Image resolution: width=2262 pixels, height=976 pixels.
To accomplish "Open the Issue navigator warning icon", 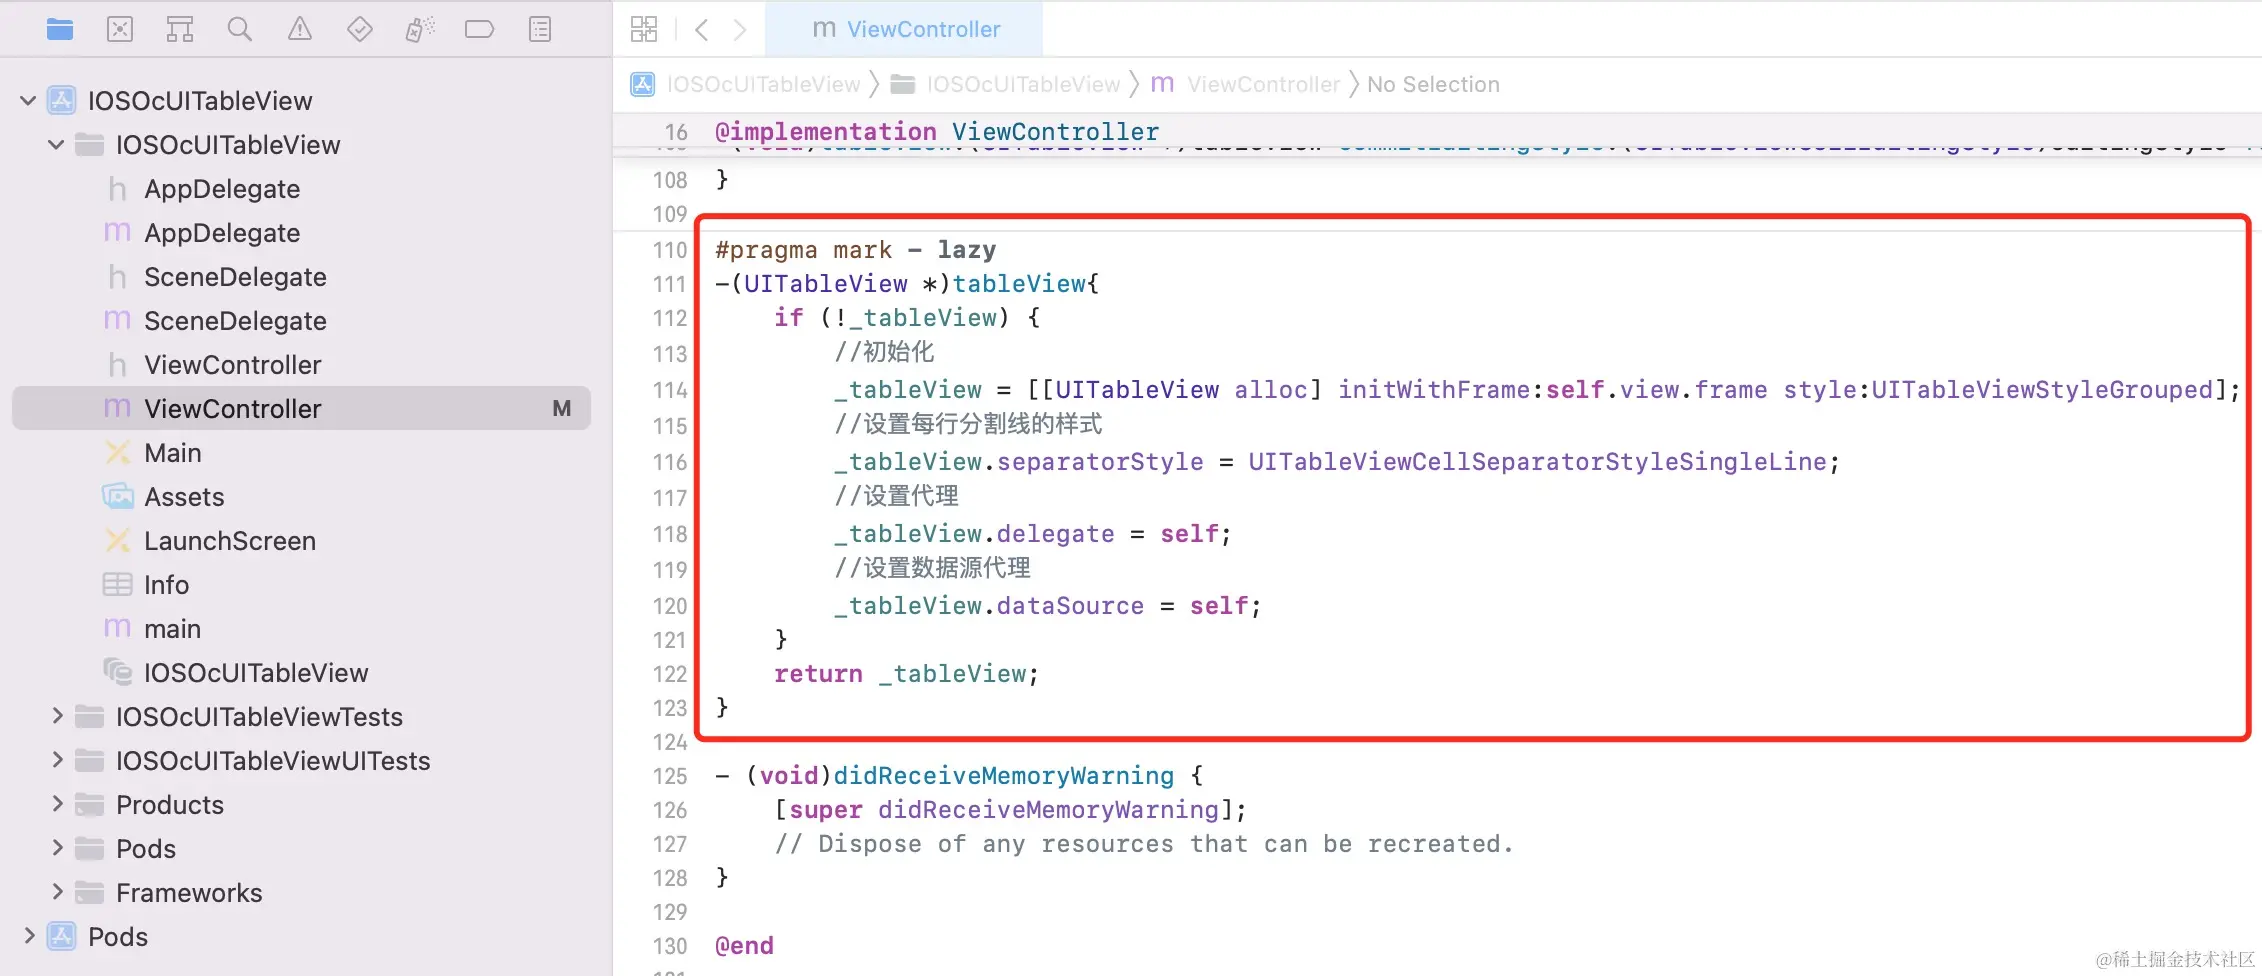I will (x=300, y=29).
